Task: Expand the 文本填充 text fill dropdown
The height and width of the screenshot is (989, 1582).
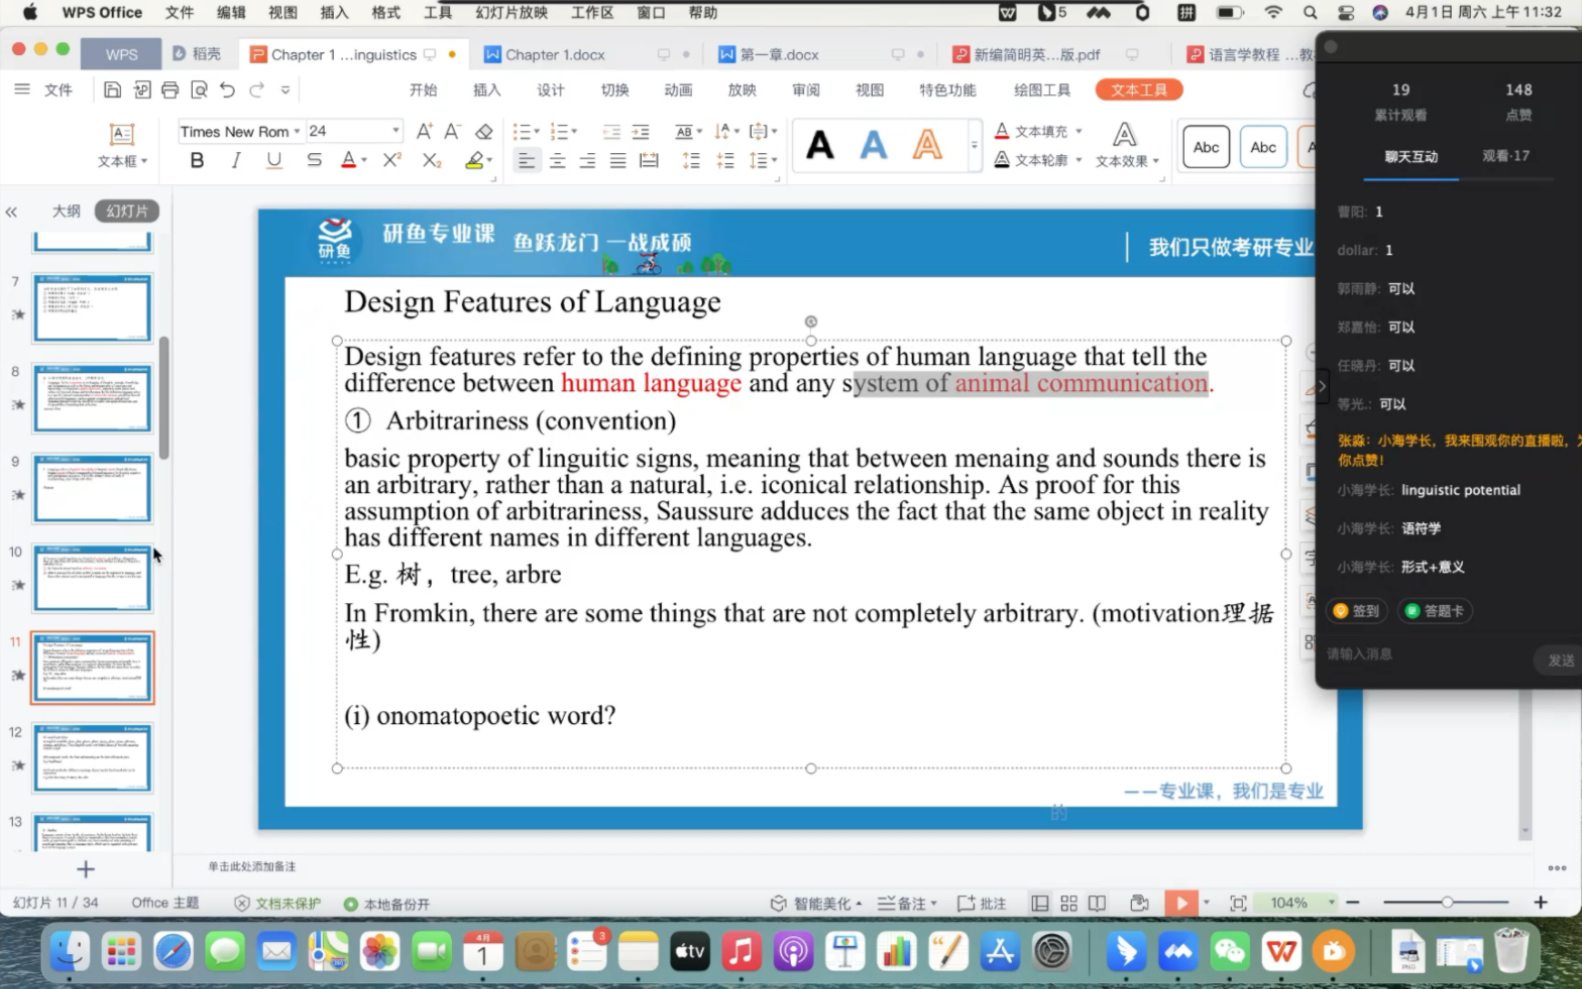Action: [1079, 131]
